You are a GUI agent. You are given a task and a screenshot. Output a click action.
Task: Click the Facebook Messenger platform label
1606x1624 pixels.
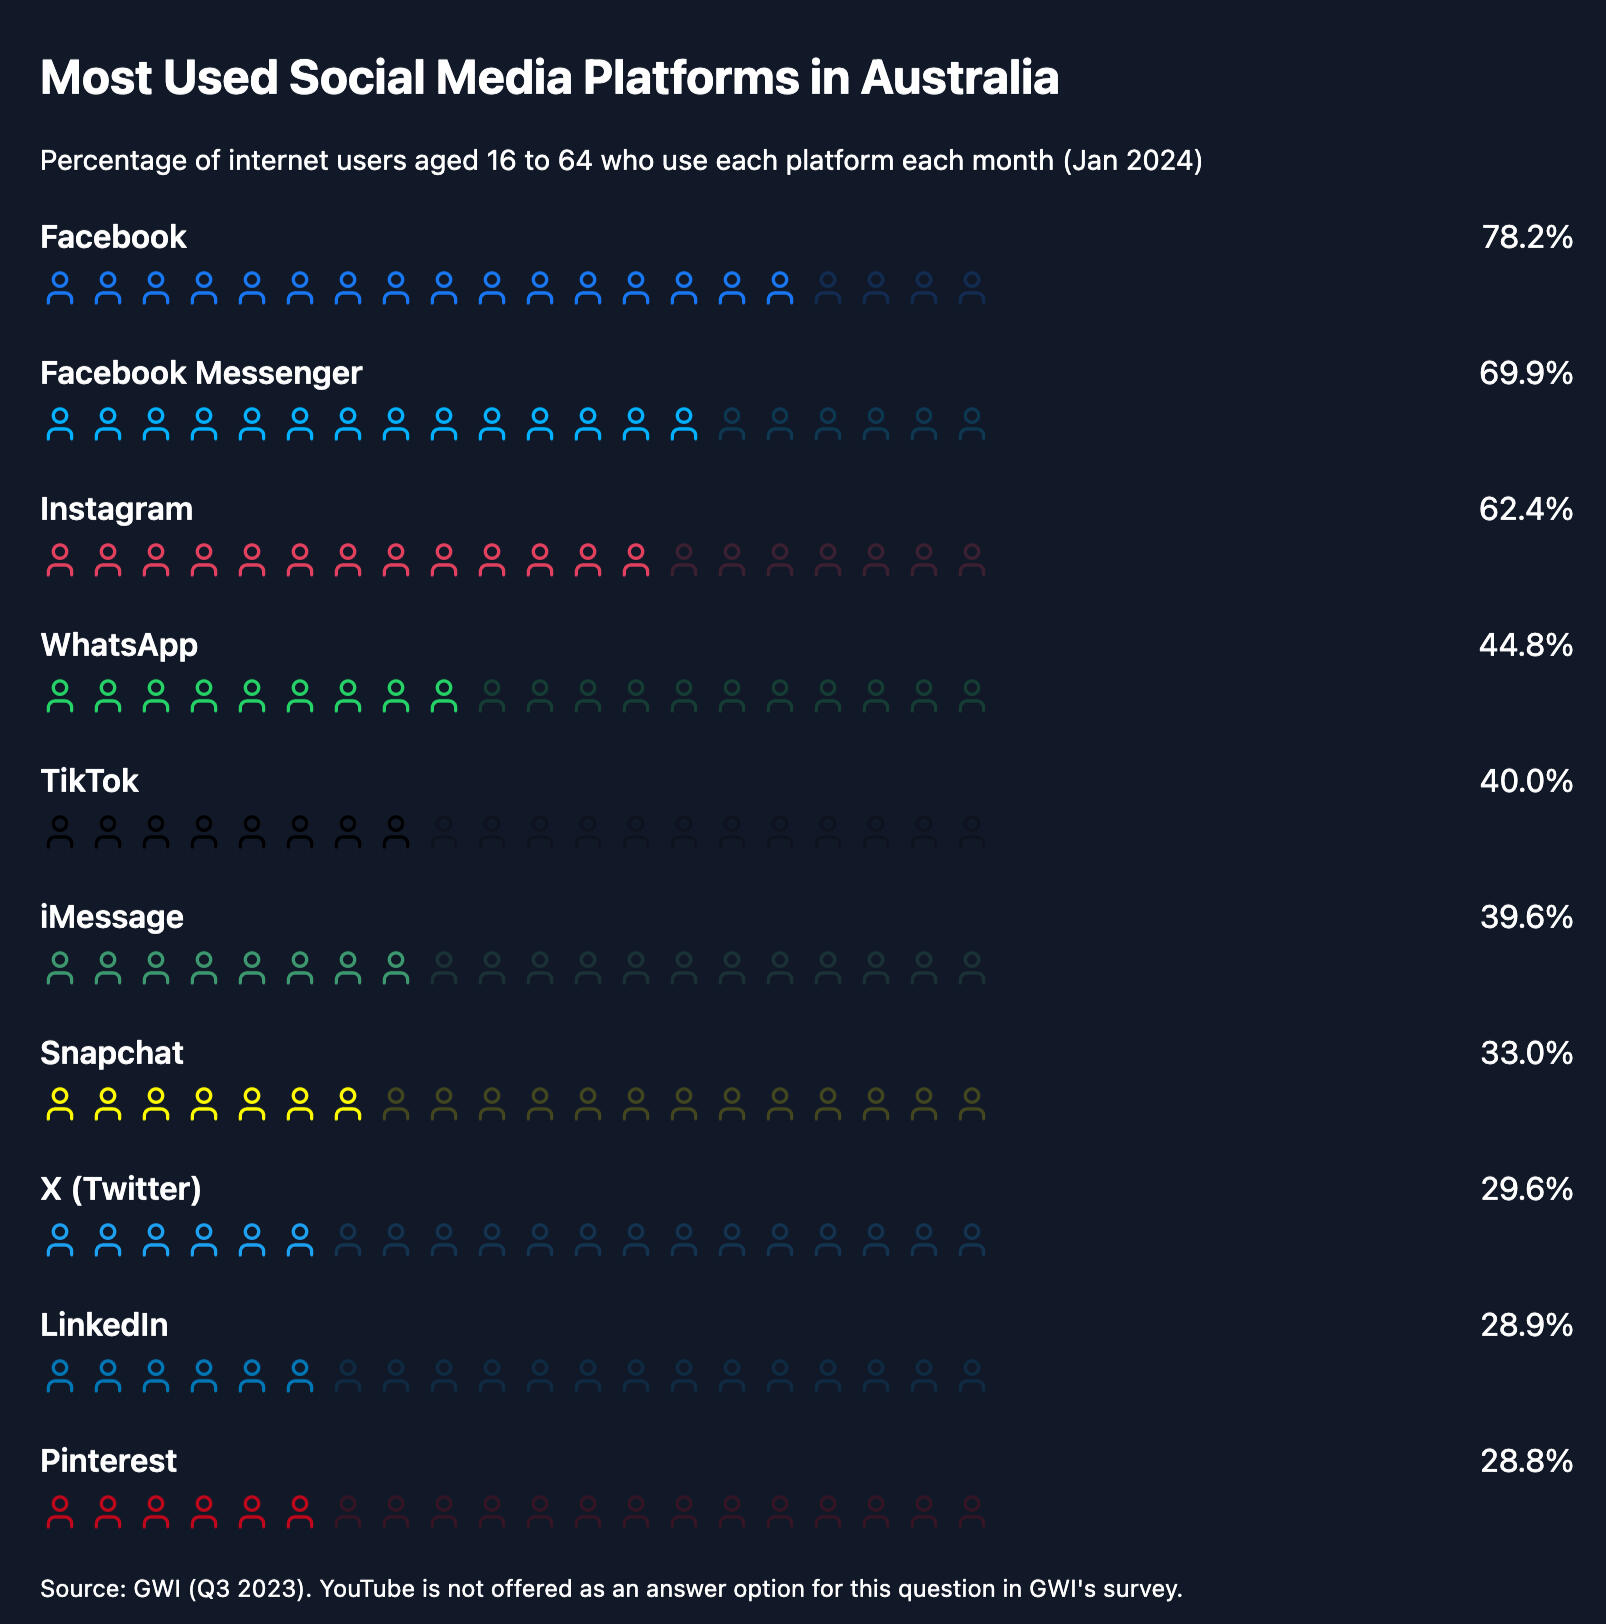[x=201, y=374]
